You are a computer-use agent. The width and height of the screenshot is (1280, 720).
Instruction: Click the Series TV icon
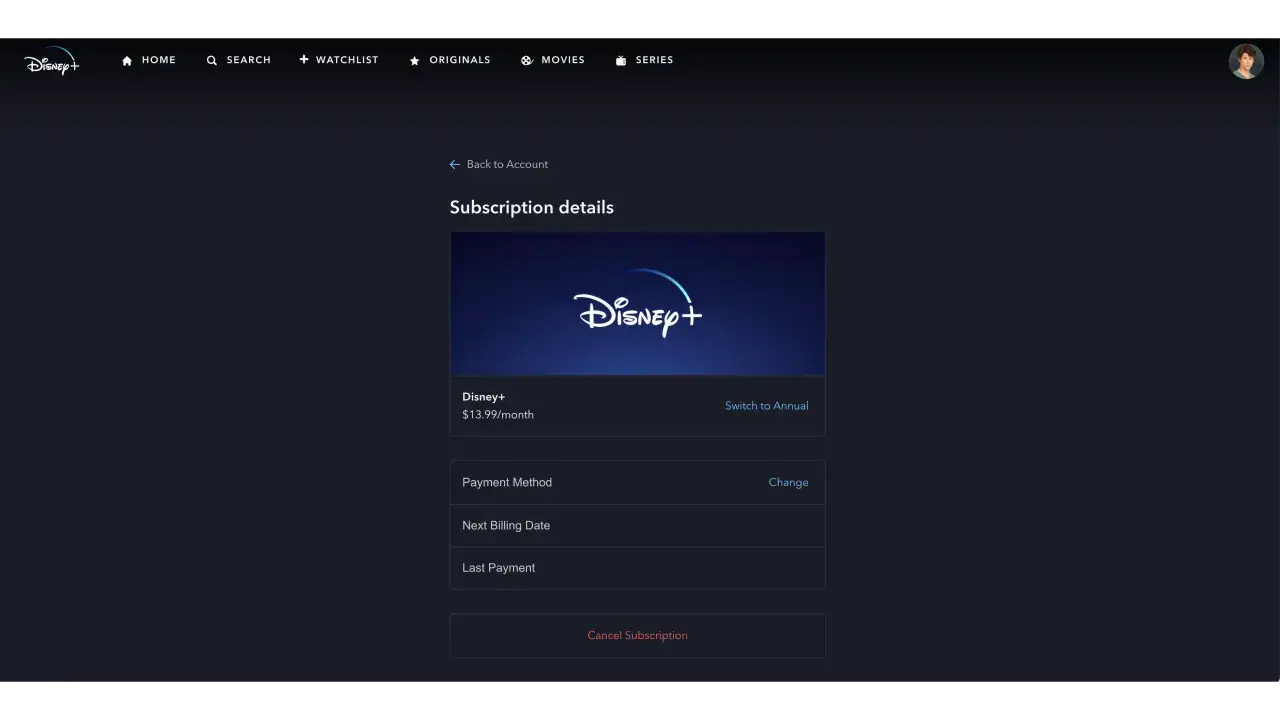tap(621, 61)
